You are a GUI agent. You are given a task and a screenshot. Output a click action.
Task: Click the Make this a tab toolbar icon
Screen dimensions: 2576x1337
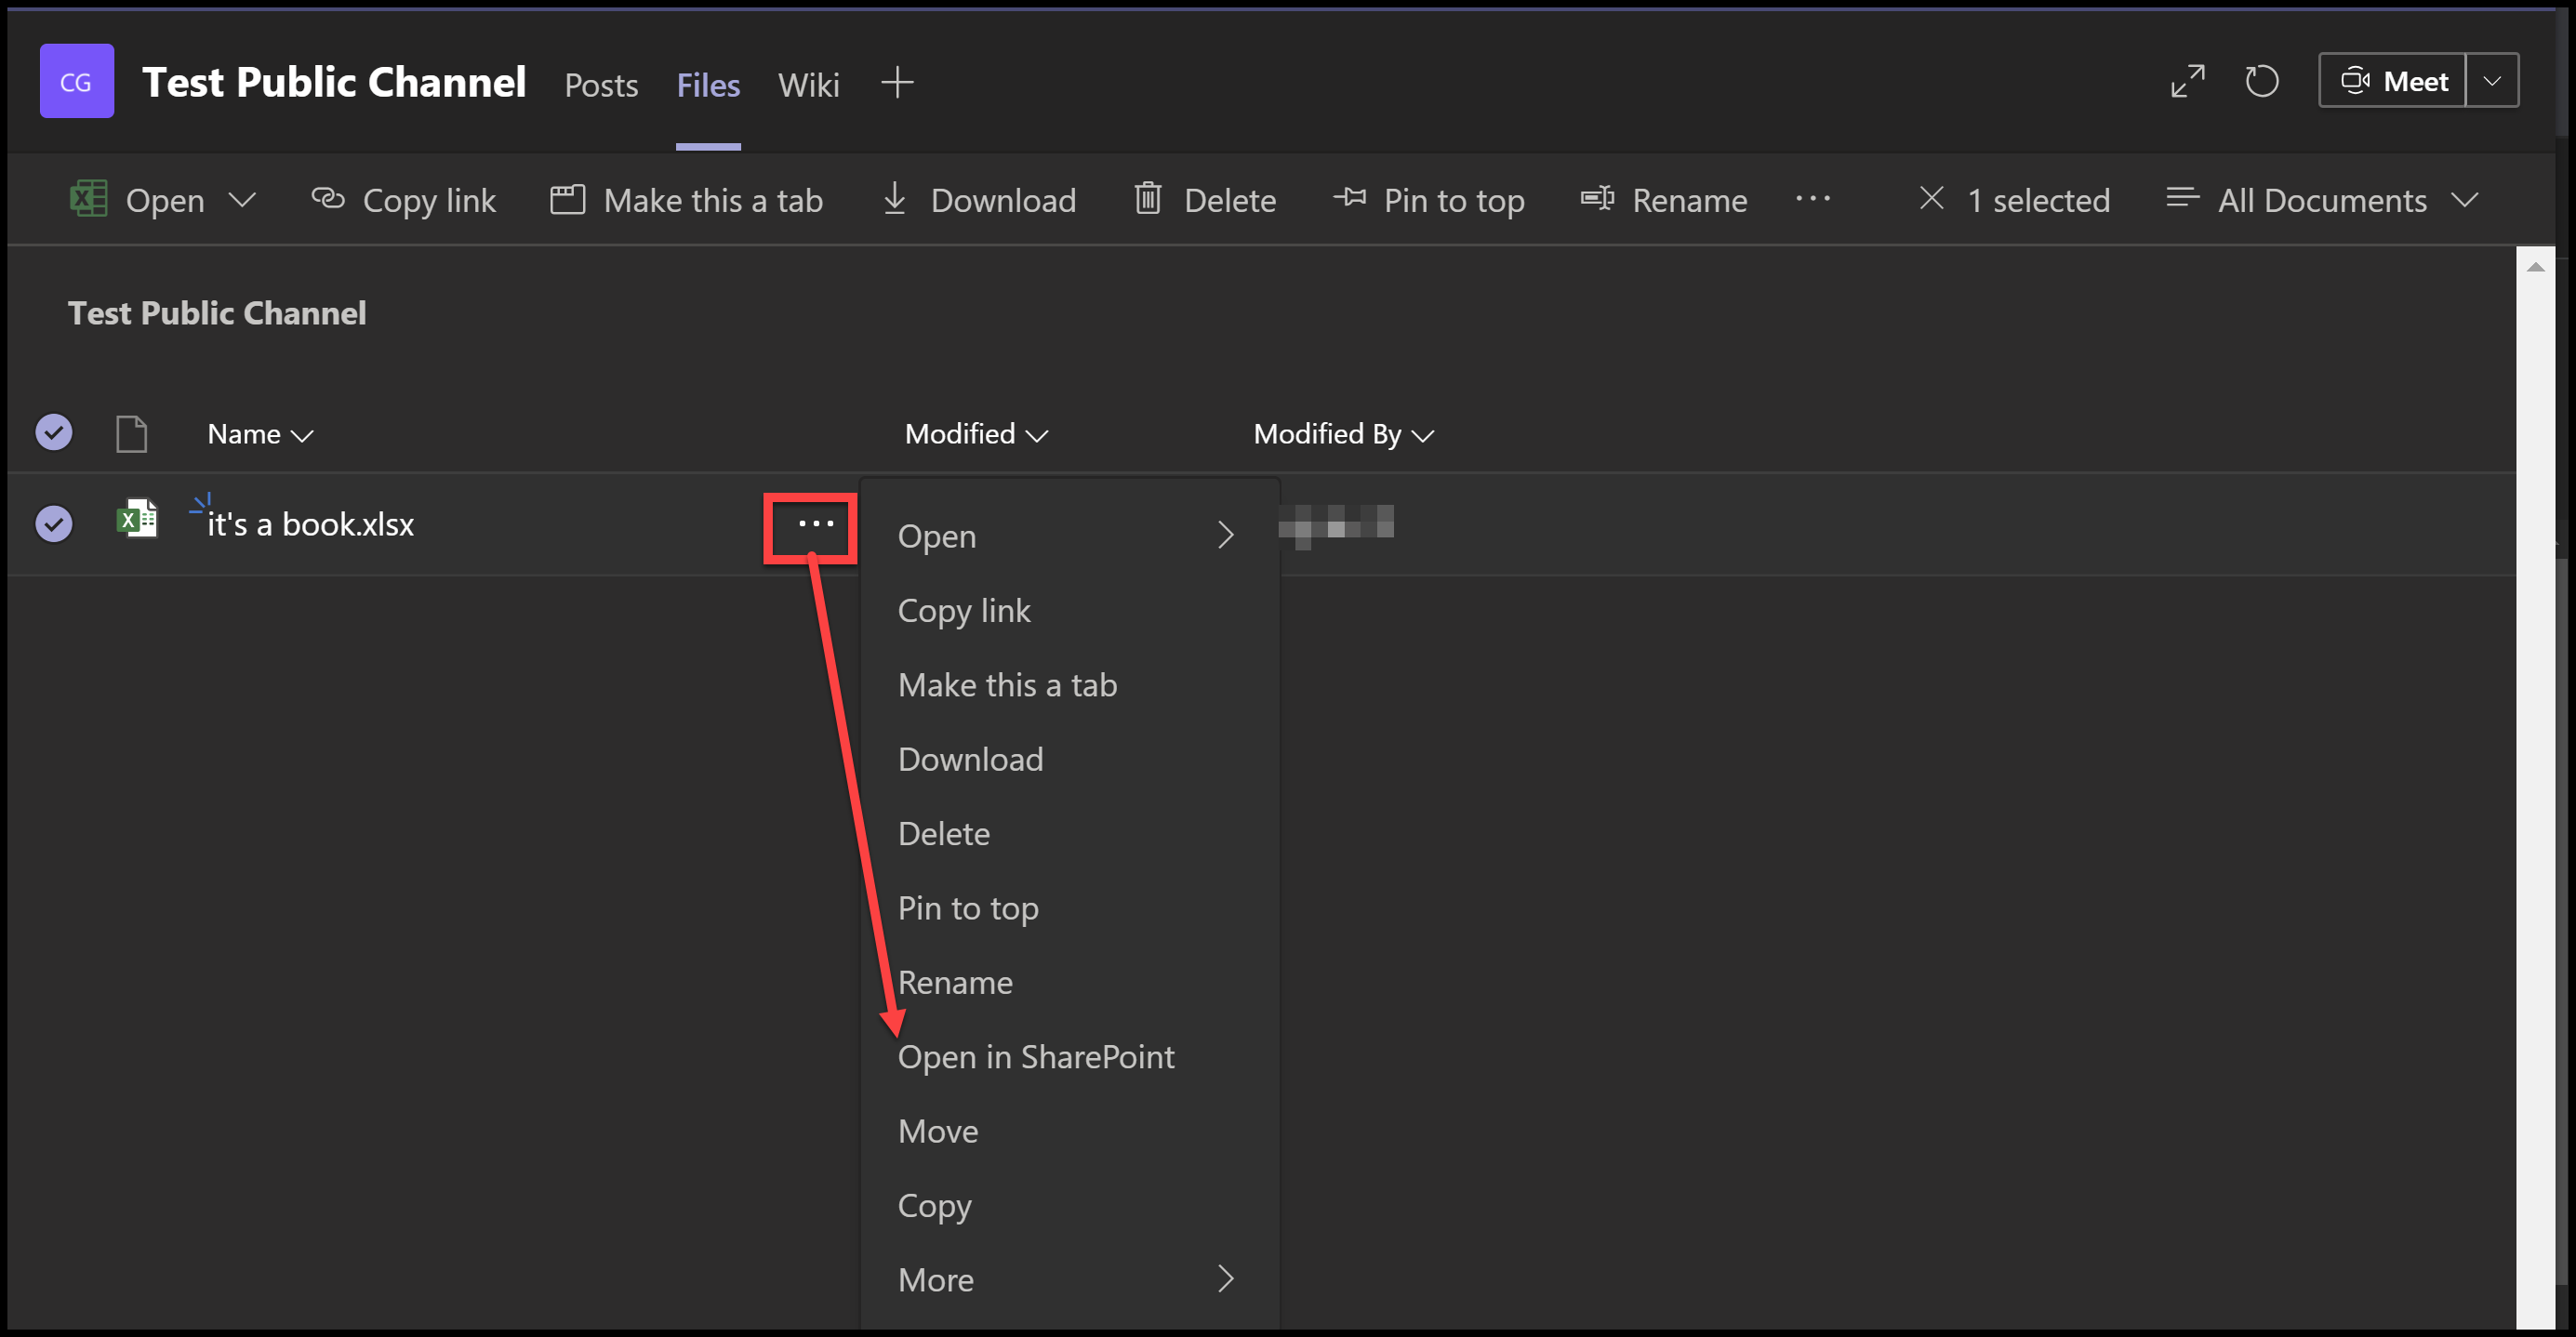(x=567, y=199)
